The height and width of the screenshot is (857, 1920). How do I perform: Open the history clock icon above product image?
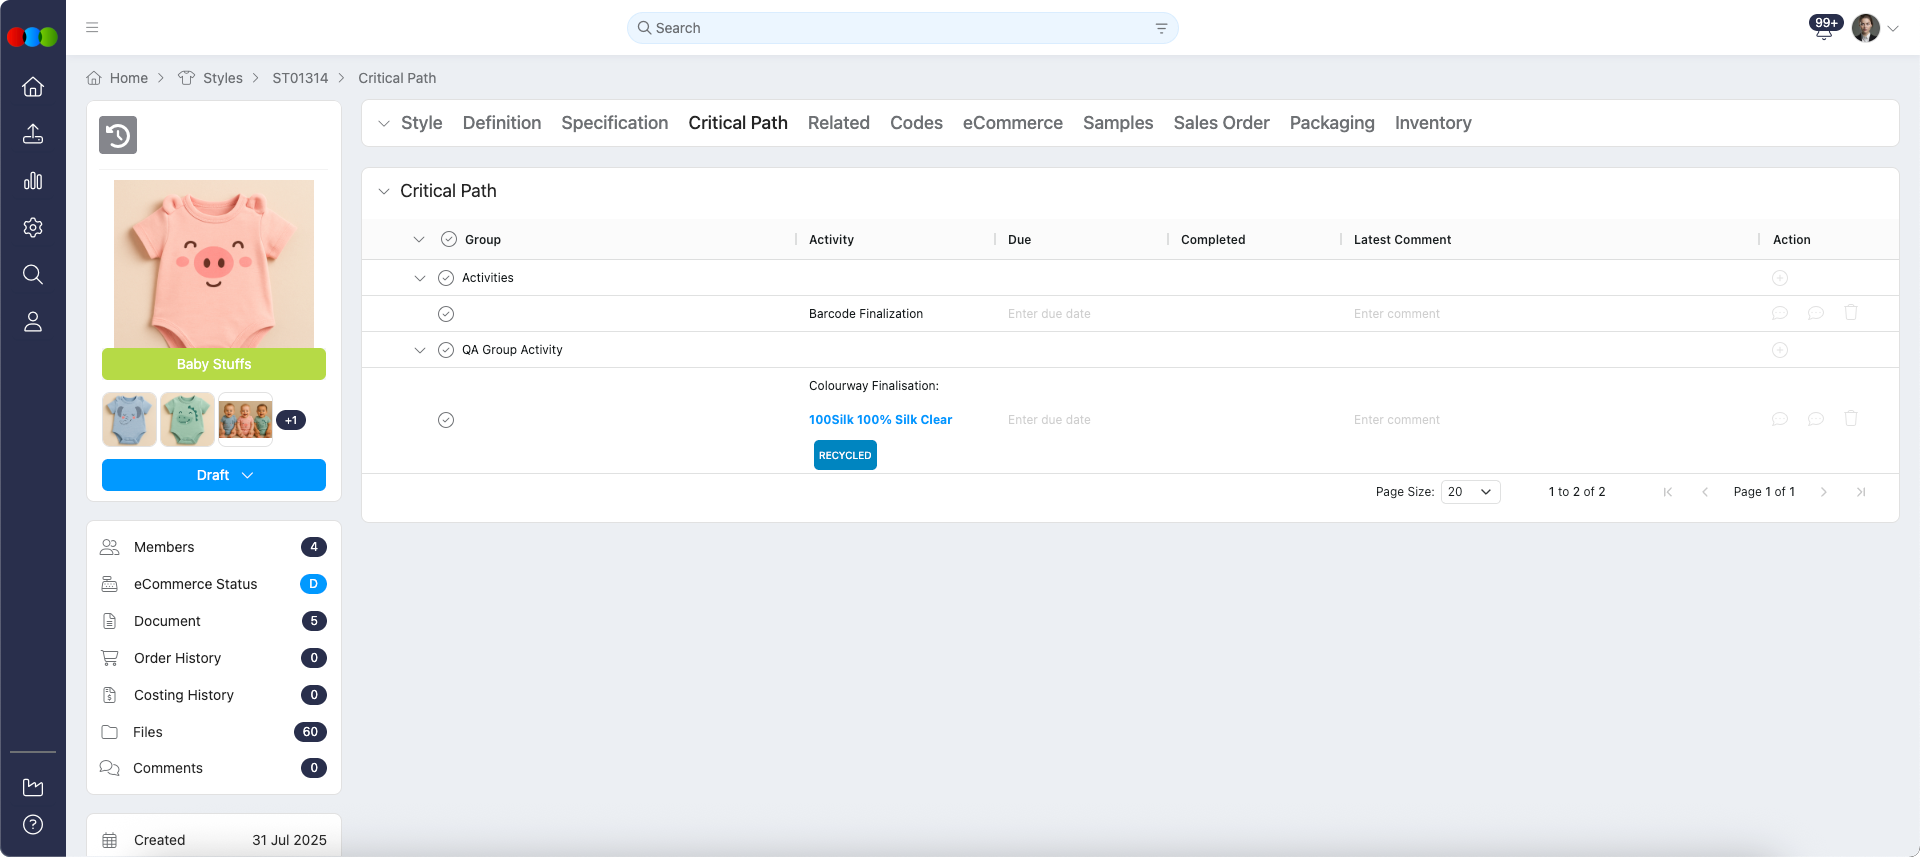coord(118,135)
